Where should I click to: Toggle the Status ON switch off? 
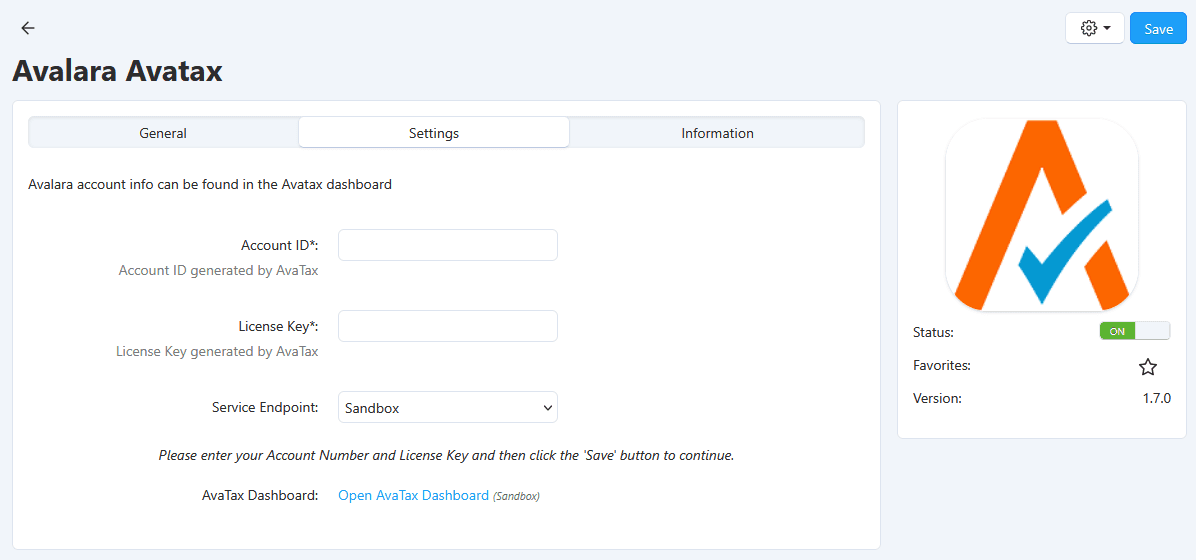tap(1134, 331)
